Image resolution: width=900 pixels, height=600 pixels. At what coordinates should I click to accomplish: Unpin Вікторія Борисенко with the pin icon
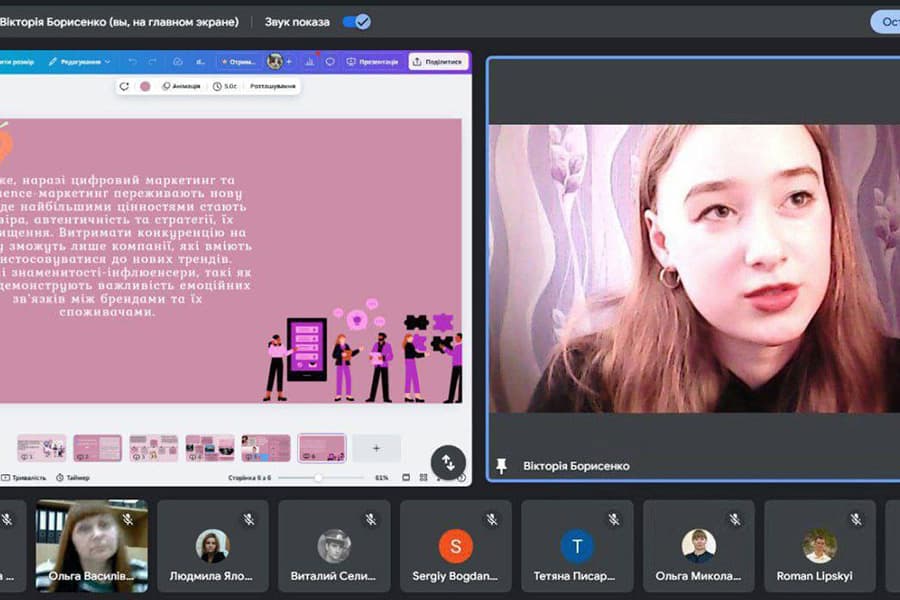click(x=502, y=466)
